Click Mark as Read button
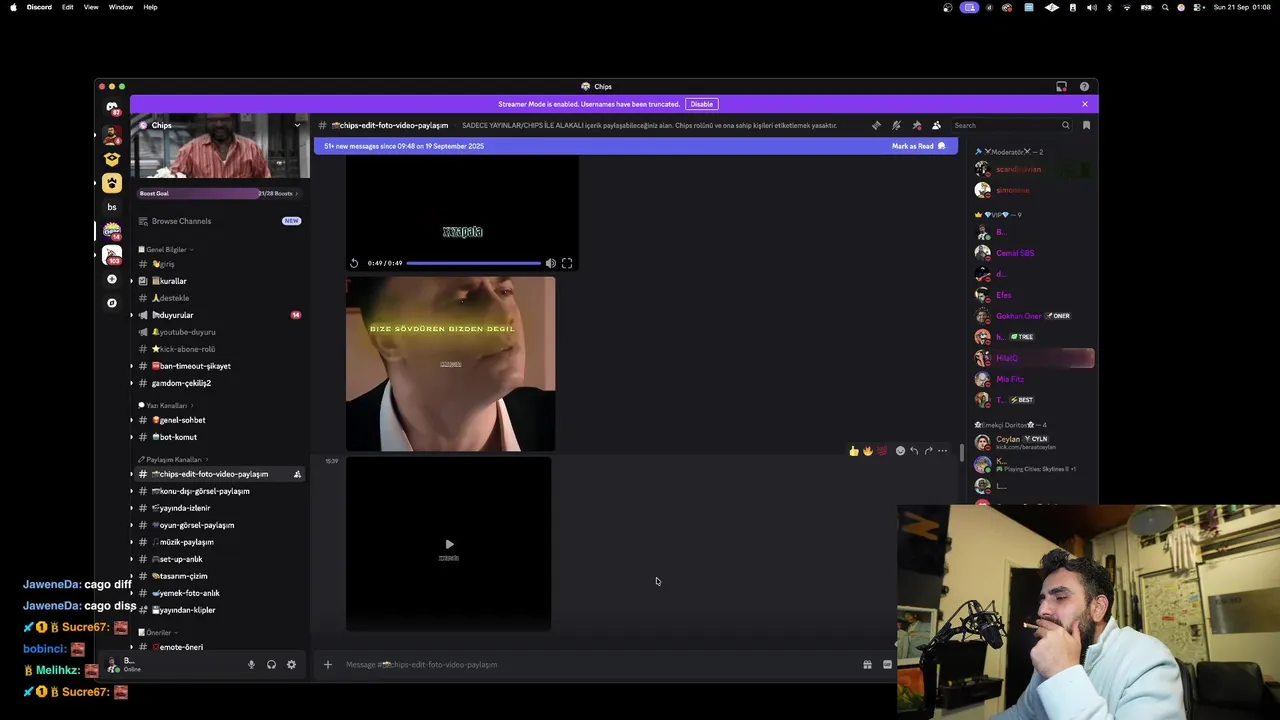This screenshot has width=1280, height=720. tap(919, 146)
